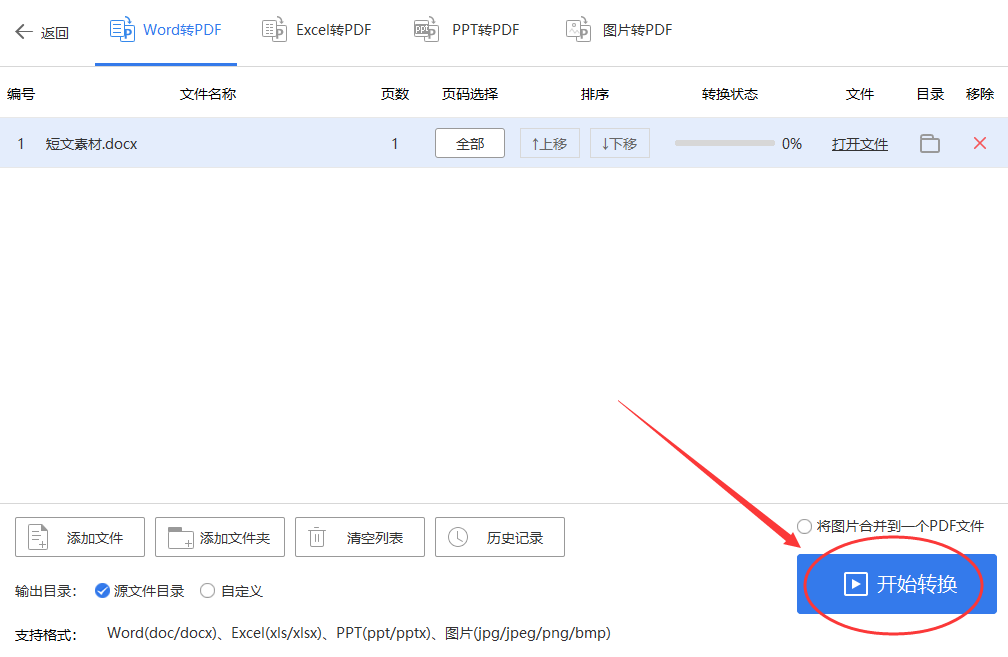Click the Excel转PDF spreadsheet icon
This screenshot has width=1008, height=657.
pyautogui.click(x=274, y=30)
